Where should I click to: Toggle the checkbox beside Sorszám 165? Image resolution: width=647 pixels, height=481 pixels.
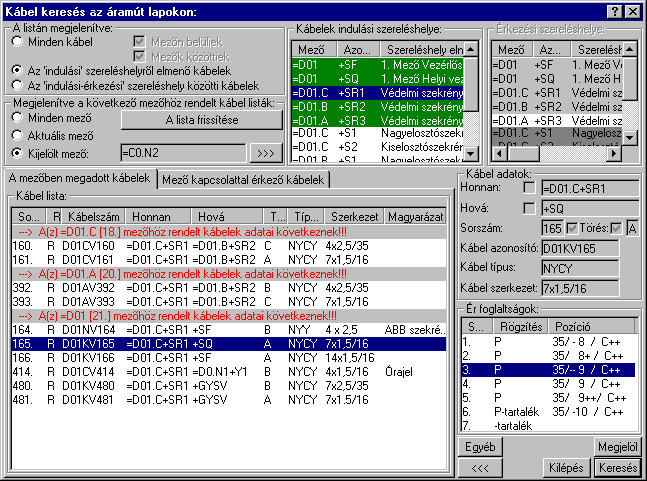point(572,228)
